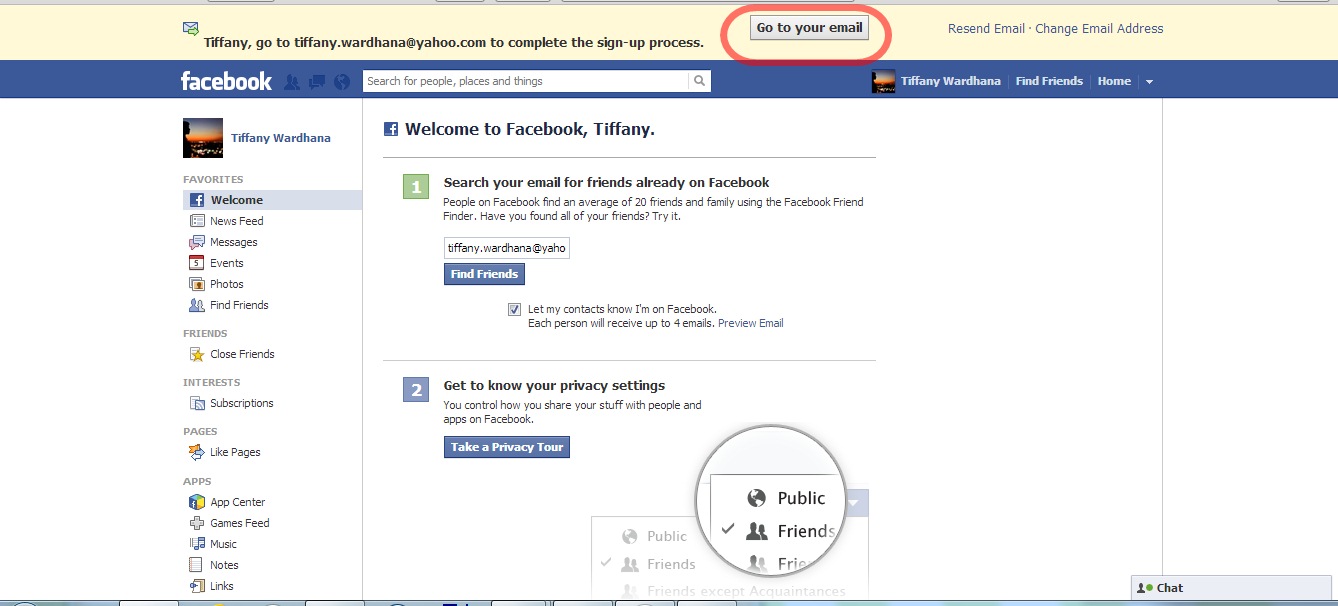Viewport: 1338px width, 606px height.
Task: Click the Events calendar icon in the sidebar
Action: (197, 263)
